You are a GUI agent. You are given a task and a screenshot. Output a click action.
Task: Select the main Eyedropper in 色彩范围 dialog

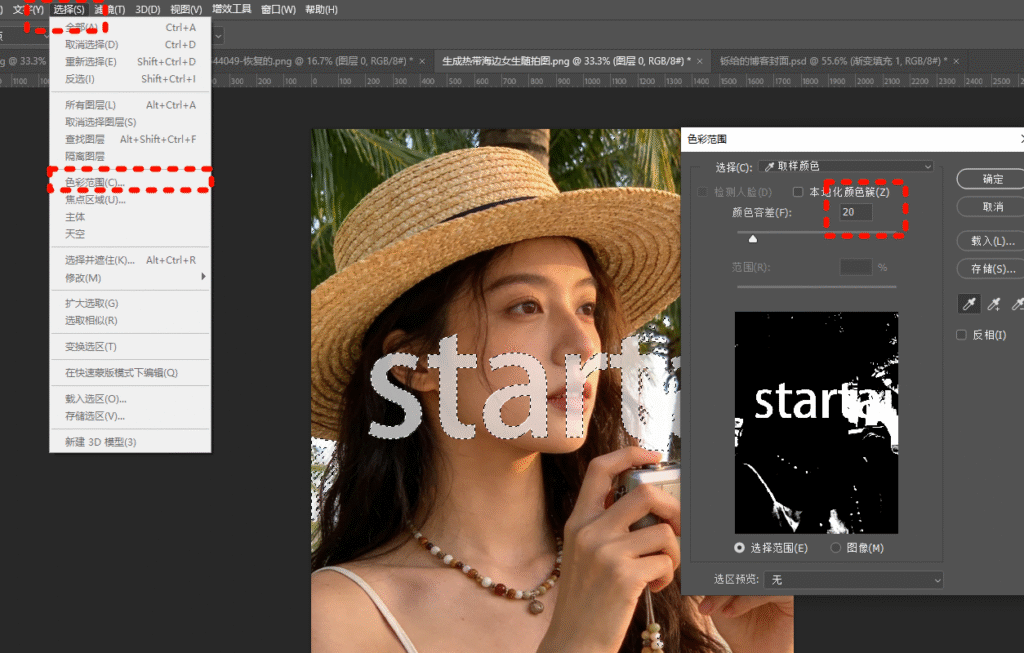(x=969, y=303)
